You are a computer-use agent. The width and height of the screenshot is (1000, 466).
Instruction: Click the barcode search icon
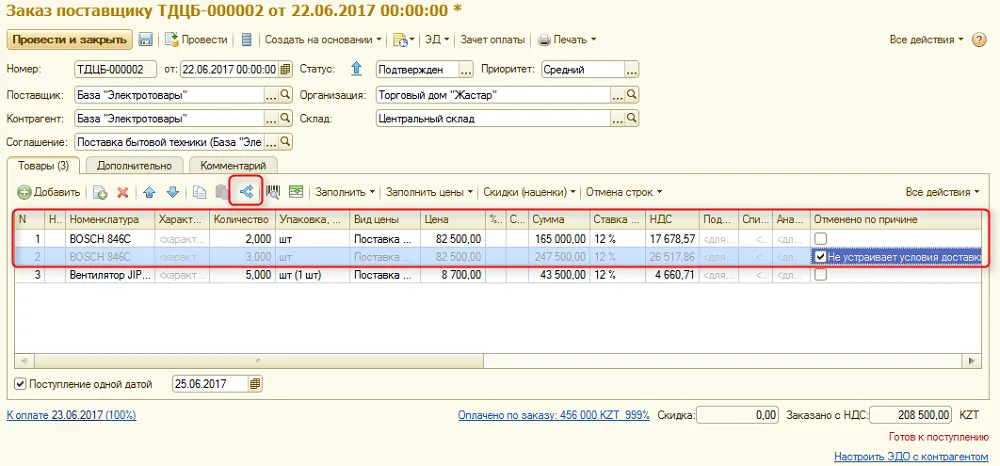(x=273, y=192)
